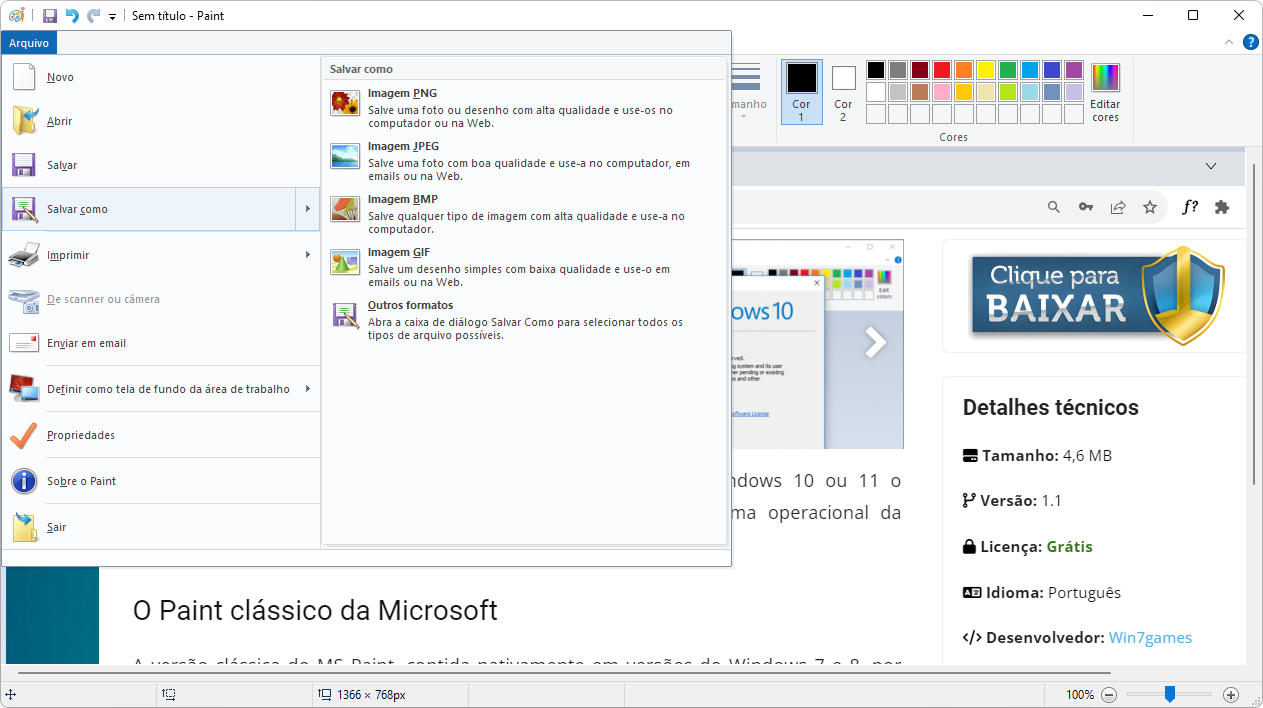Undo the last action in quick access toolbar
The width and height of the screenshot is (1263, 708).
pos(71,16)
